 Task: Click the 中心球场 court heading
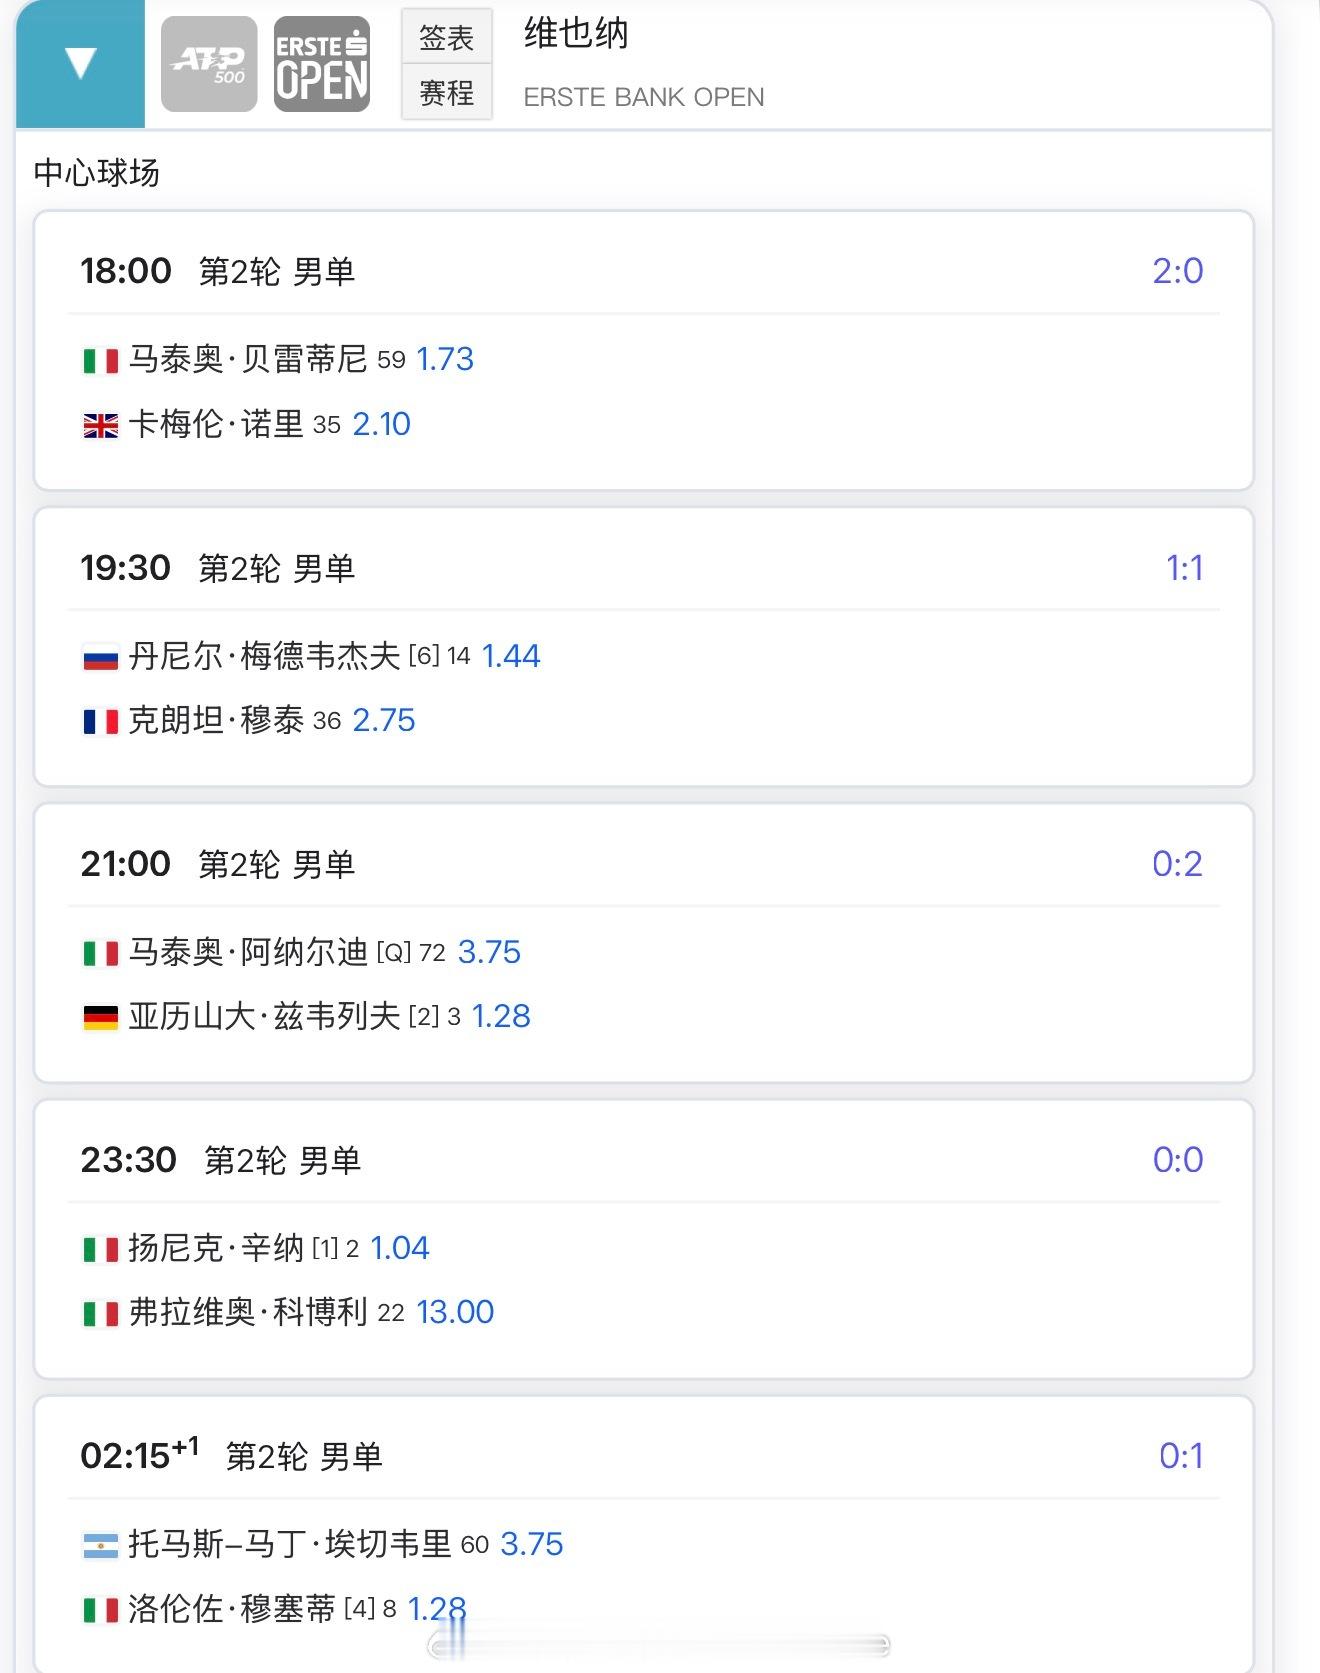(x=97, y=173)
